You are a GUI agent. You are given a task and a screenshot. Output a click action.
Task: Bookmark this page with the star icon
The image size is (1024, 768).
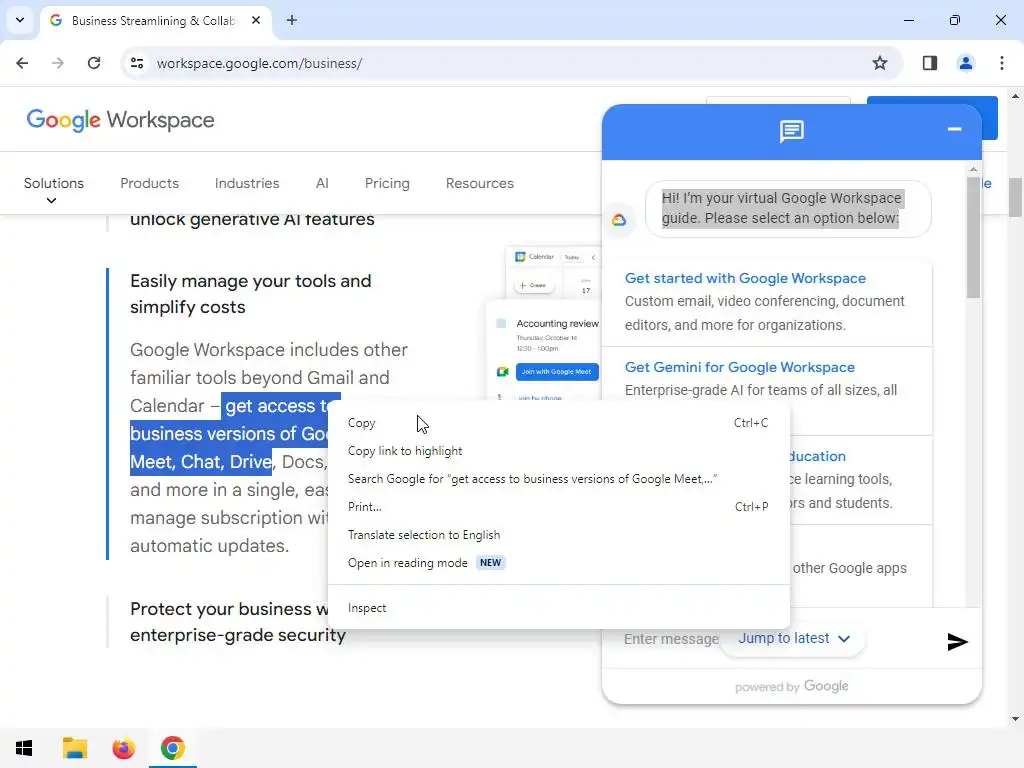[x=880, y=63]
